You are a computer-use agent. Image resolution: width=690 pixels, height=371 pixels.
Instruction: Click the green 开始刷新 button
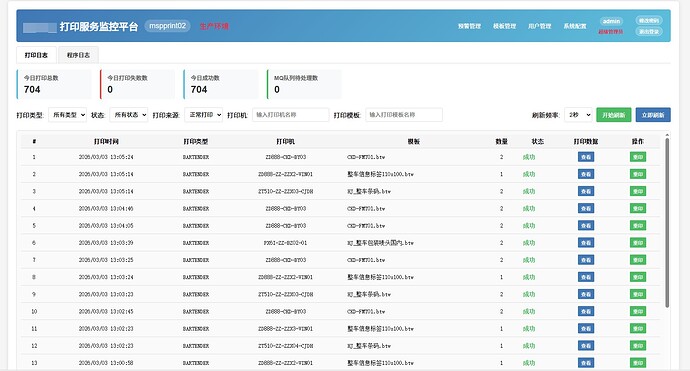tap(613, 115)
